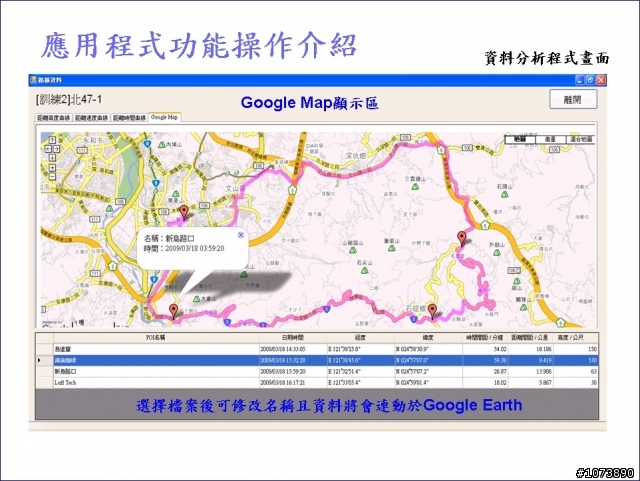Viewport: 640px width, 481px height.
Task: Select the highlighted row dated 2009/03/18 15:32:28
Action: tap(317, 360)
